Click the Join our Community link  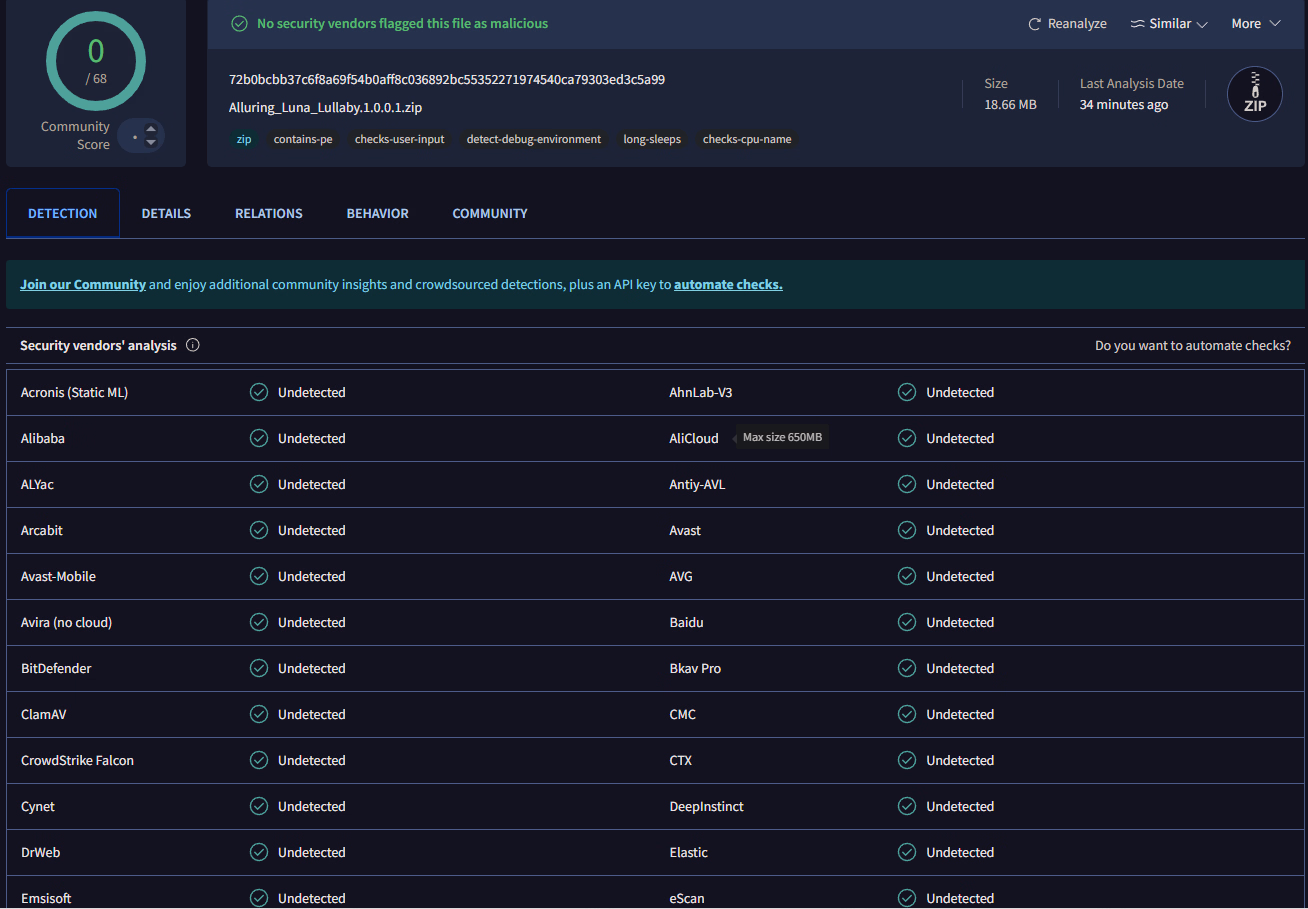pyautogui.click(x=83, y=284)
